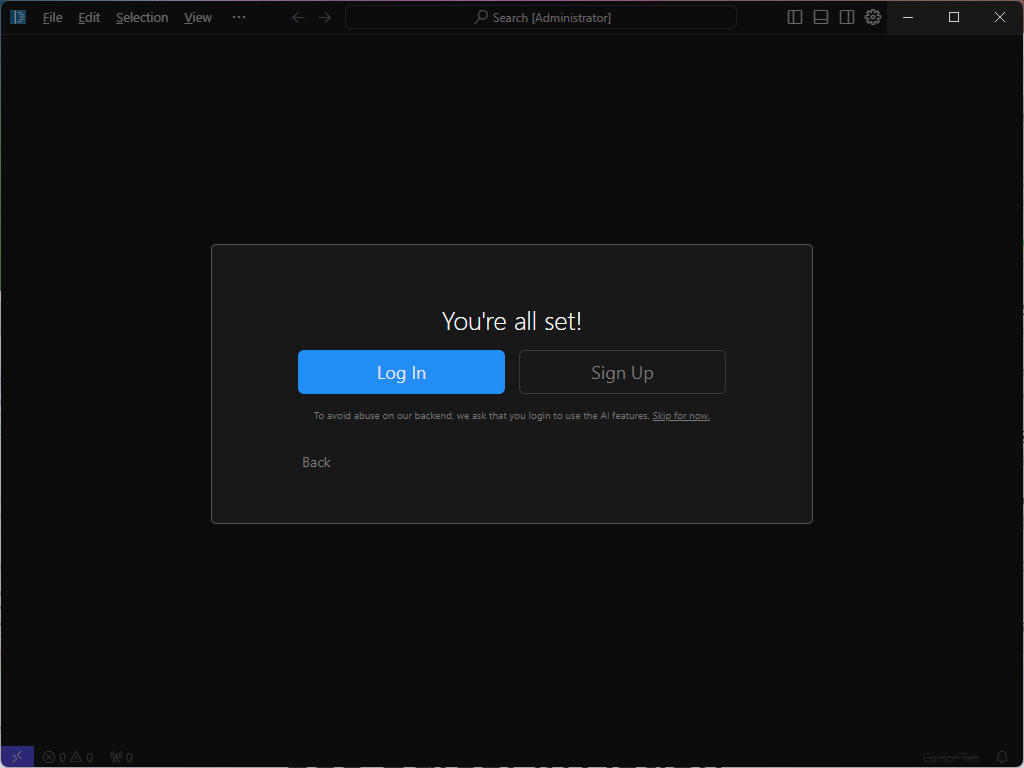Toggle the bottom panel layout icon
This screenshot has height=768, width=1024.
pyautogui.click(x=821, y=18)
